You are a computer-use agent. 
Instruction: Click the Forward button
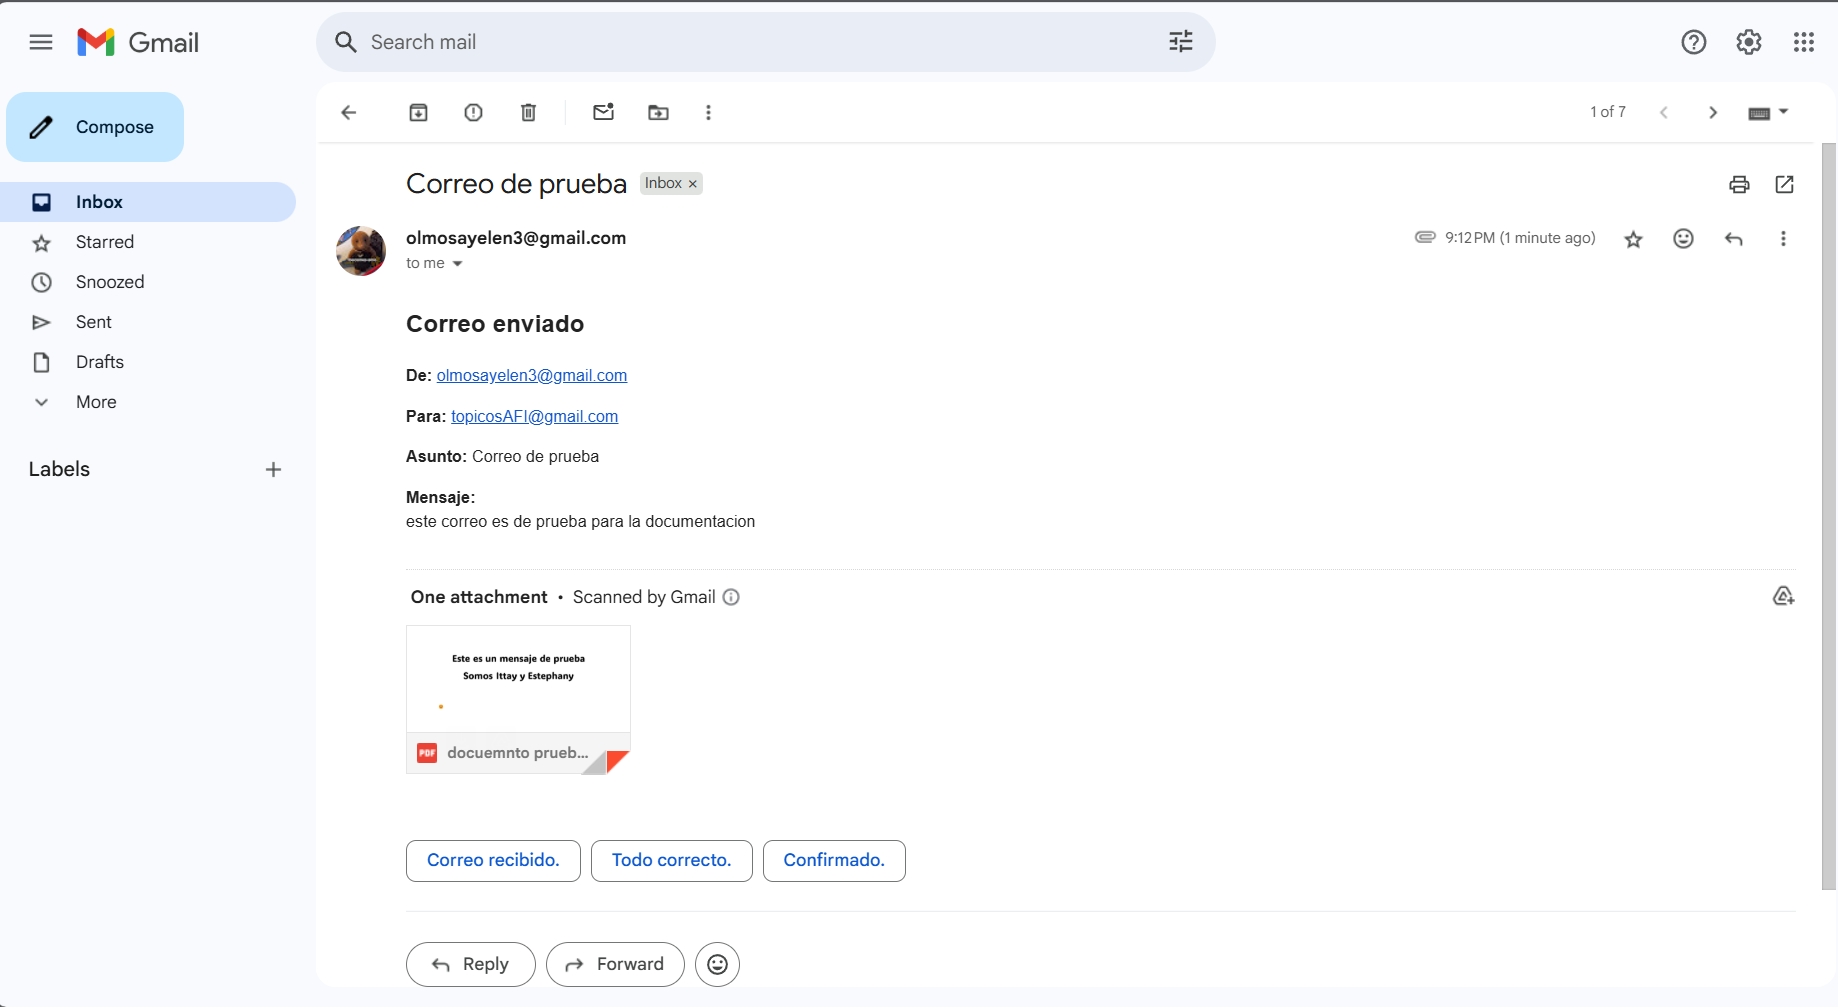[615, 964]
